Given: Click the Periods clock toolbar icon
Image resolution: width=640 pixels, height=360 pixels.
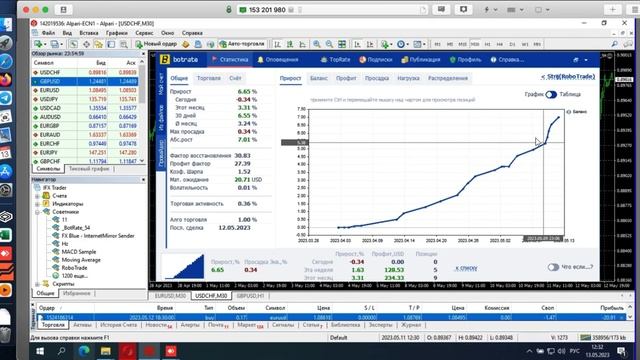Looking at the screenshot, I should (401, 44).
